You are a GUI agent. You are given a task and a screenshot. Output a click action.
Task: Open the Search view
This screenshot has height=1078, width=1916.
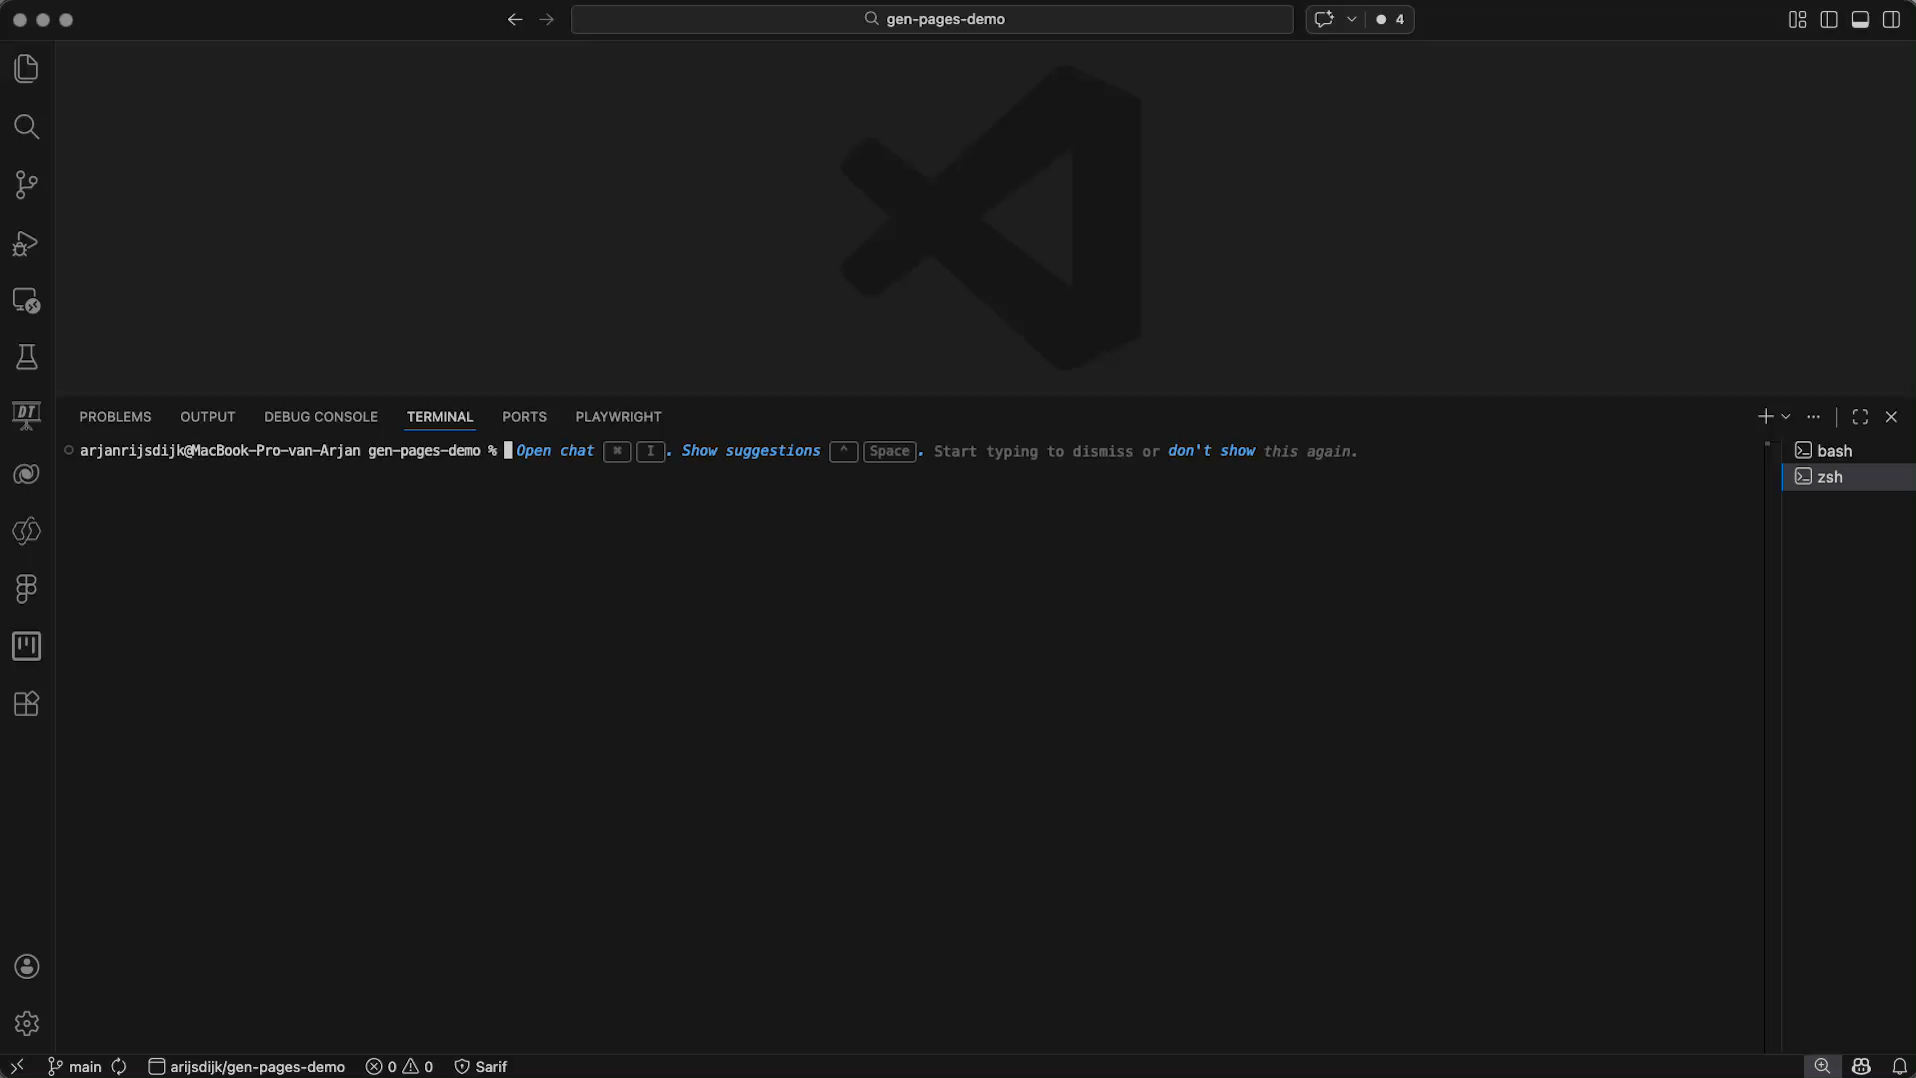26,127
